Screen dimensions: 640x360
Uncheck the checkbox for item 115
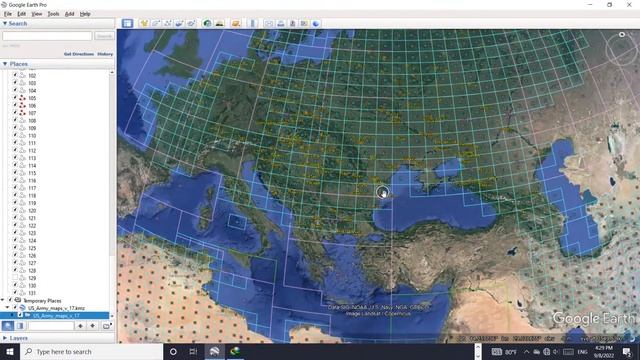(x=15, y=173)
